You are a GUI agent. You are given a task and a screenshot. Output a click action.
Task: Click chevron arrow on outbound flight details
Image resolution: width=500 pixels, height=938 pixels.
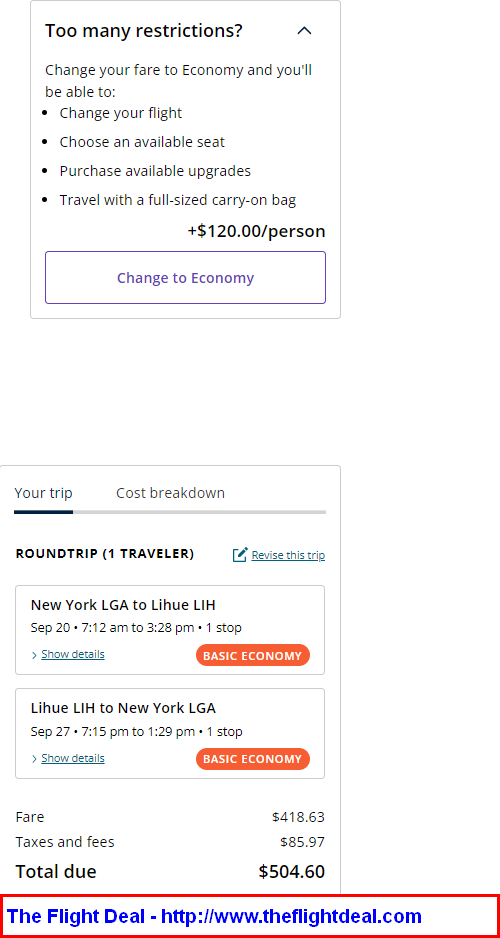(34, 655)
